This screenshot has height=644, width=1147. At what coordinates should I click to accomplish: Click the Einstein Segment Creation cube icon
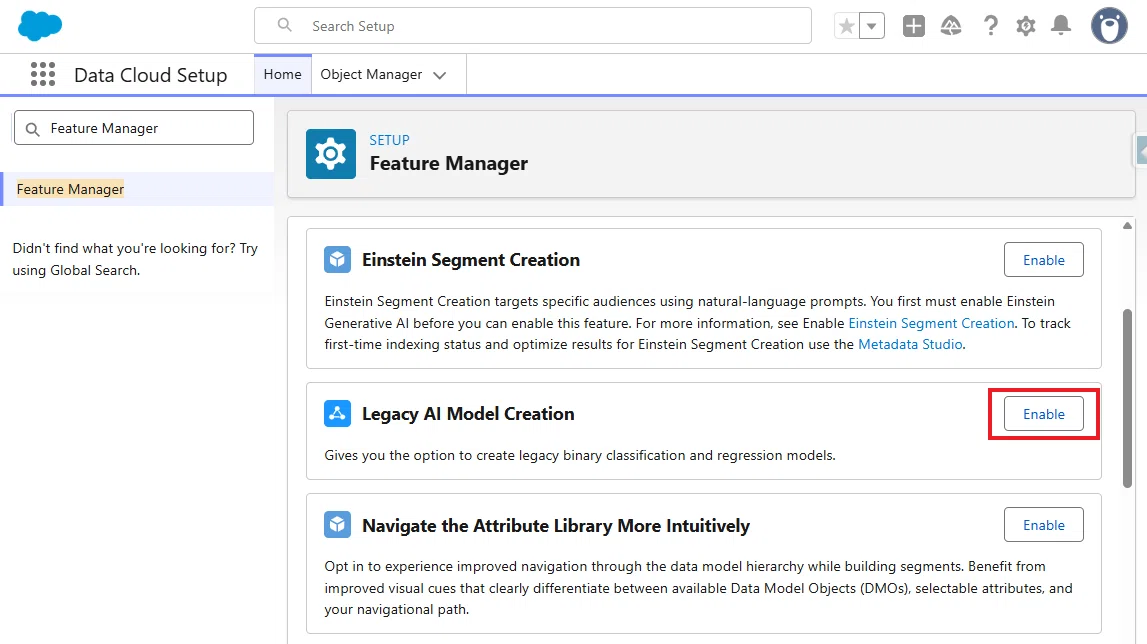point(337,259)
